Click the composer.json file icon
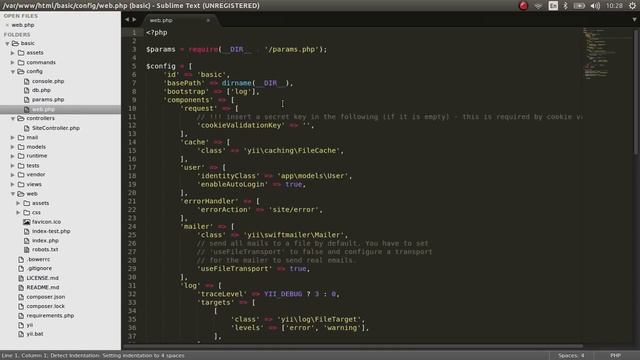 tap(21, 297)
